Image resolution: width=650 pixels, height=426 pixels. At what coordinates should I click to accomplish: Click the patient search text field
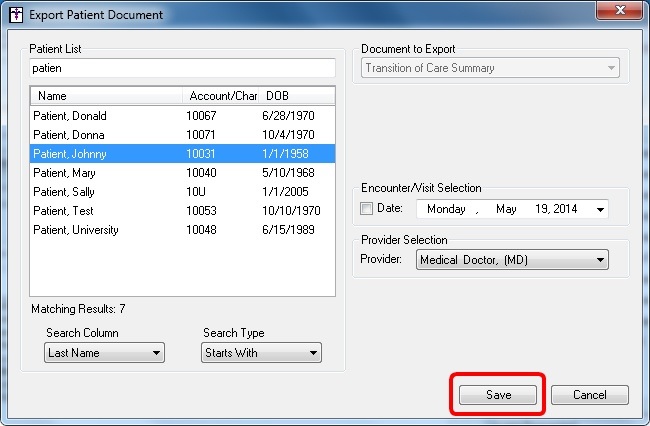pos(183,68)
